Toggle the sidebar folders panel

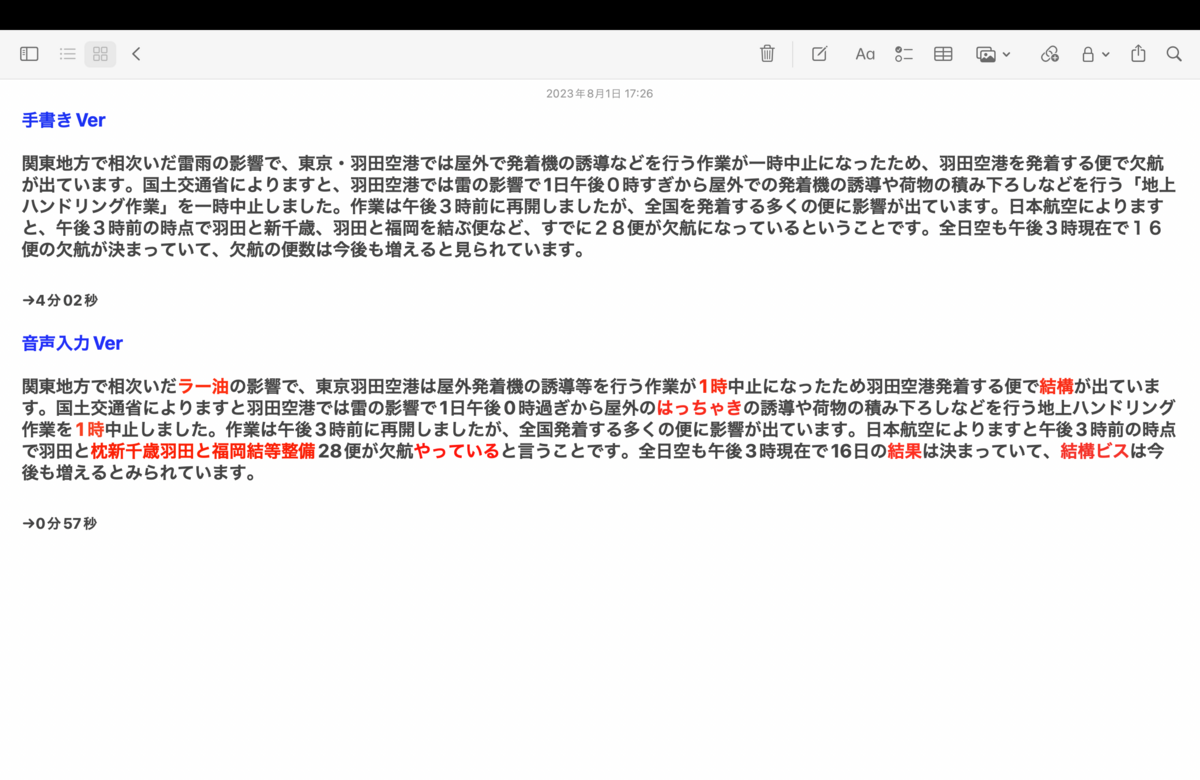point(29,54)
